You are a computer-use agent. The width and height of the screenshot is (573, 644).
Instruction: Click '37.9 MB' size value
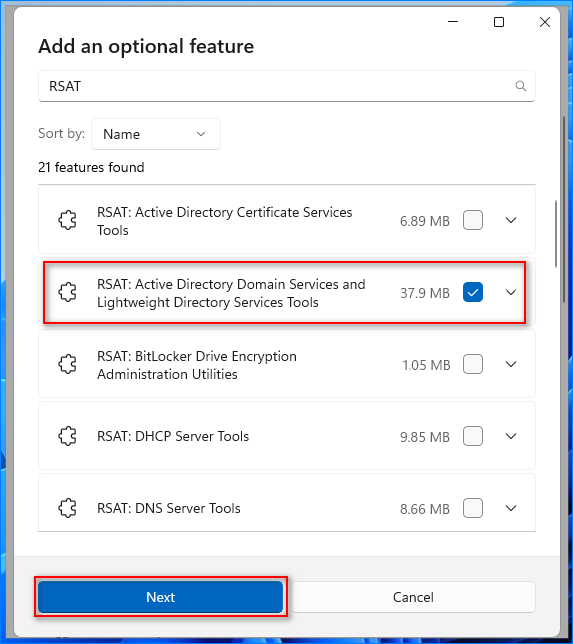click(425, 293)
